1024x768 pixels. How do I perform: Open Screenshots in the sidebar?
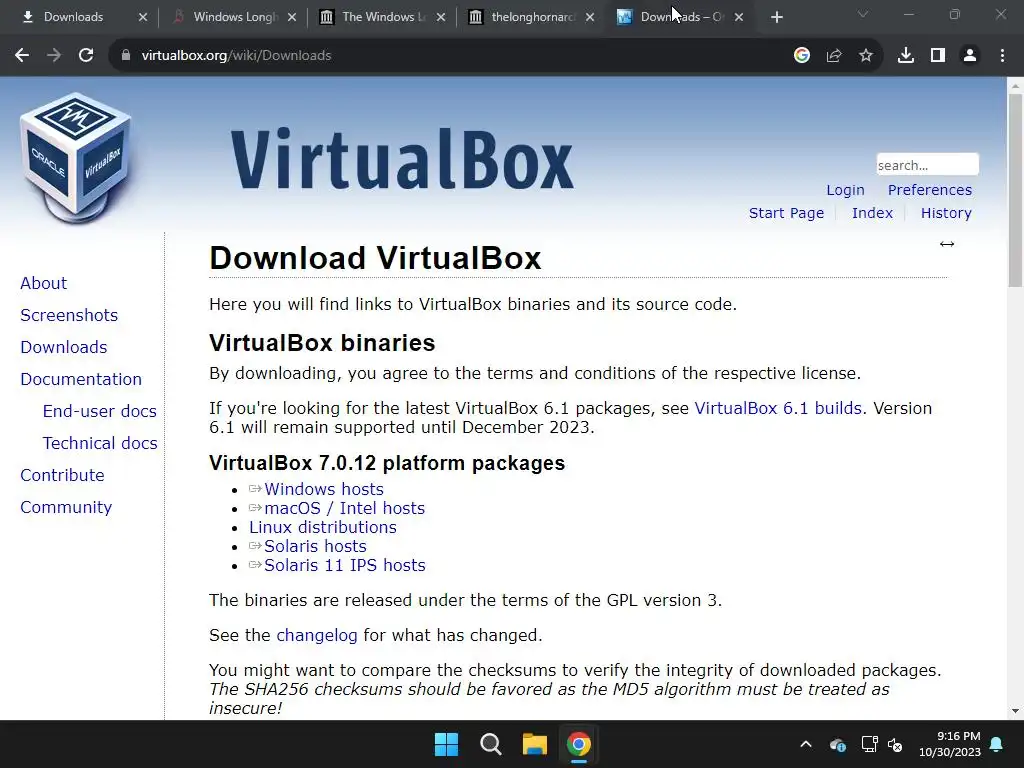click(69, 315)
